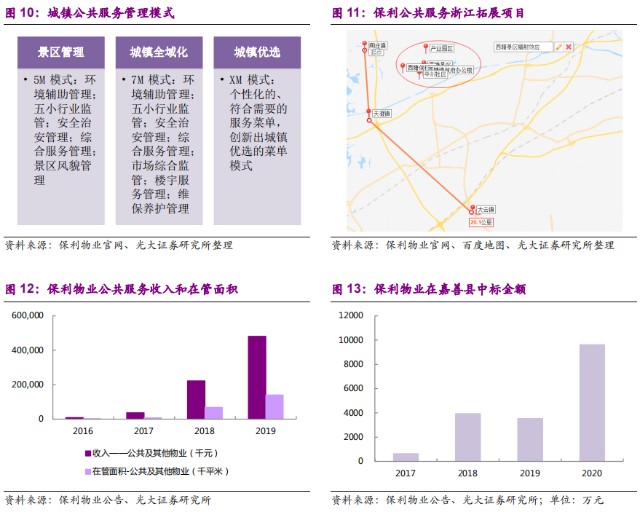Click the 2016 x-axis label in Figure 12
This screenshot has height=512, width=640.
point(83,431)
